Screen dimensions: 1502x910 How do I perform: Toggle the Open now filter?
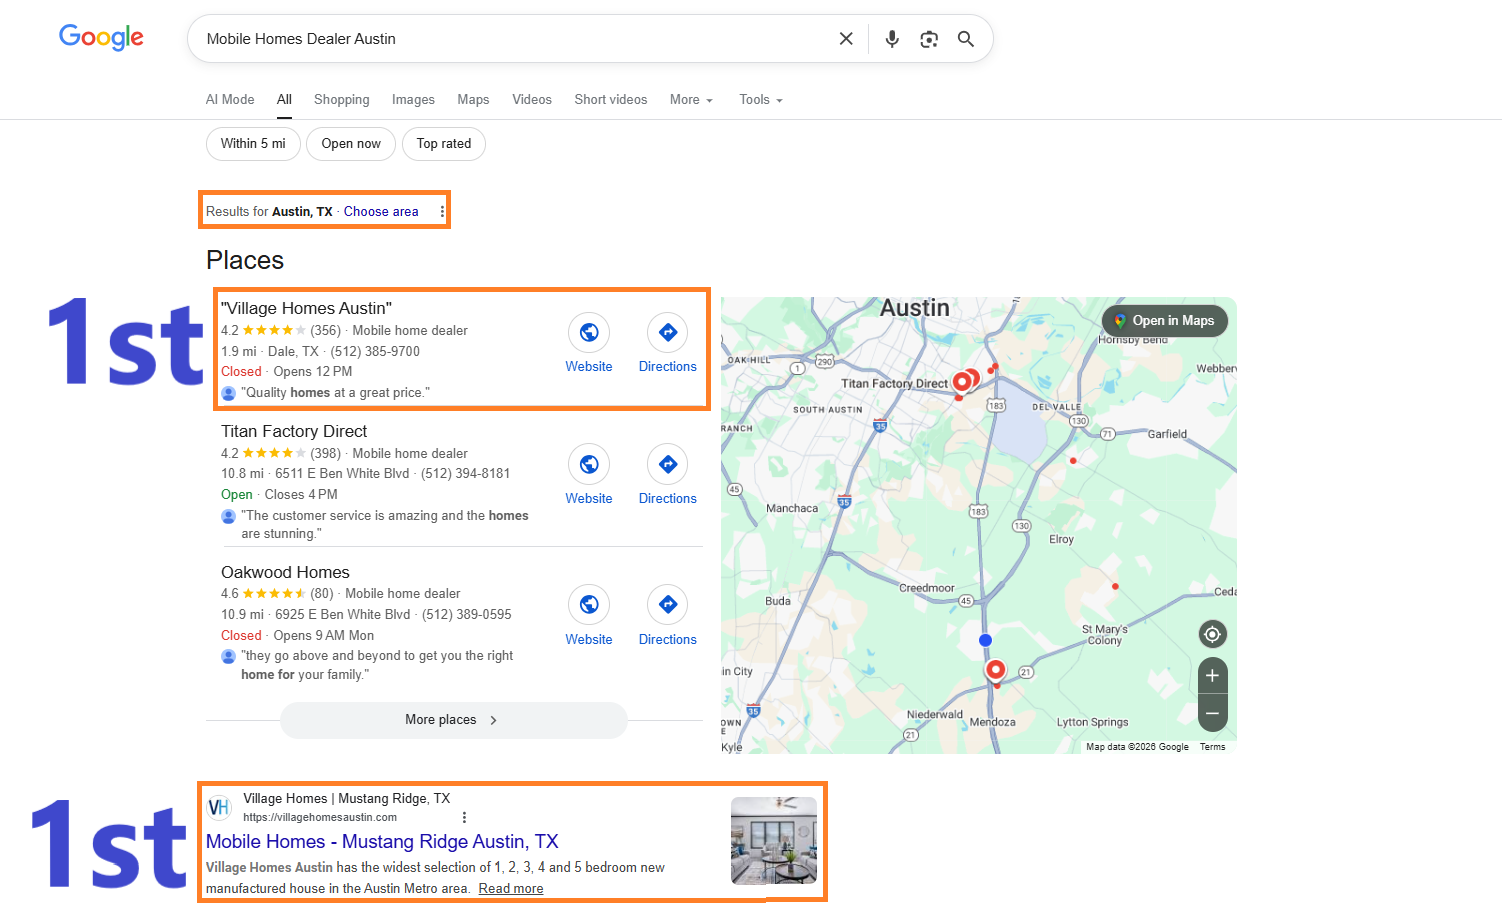pyautogui.click(x=351, y=144)
